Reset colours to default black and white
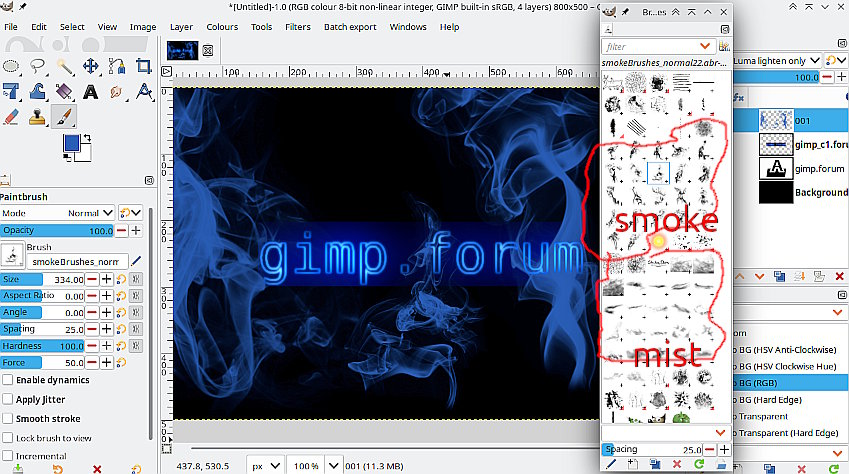The width and height of the screenshot is (849, 474). tap(67, 157)
